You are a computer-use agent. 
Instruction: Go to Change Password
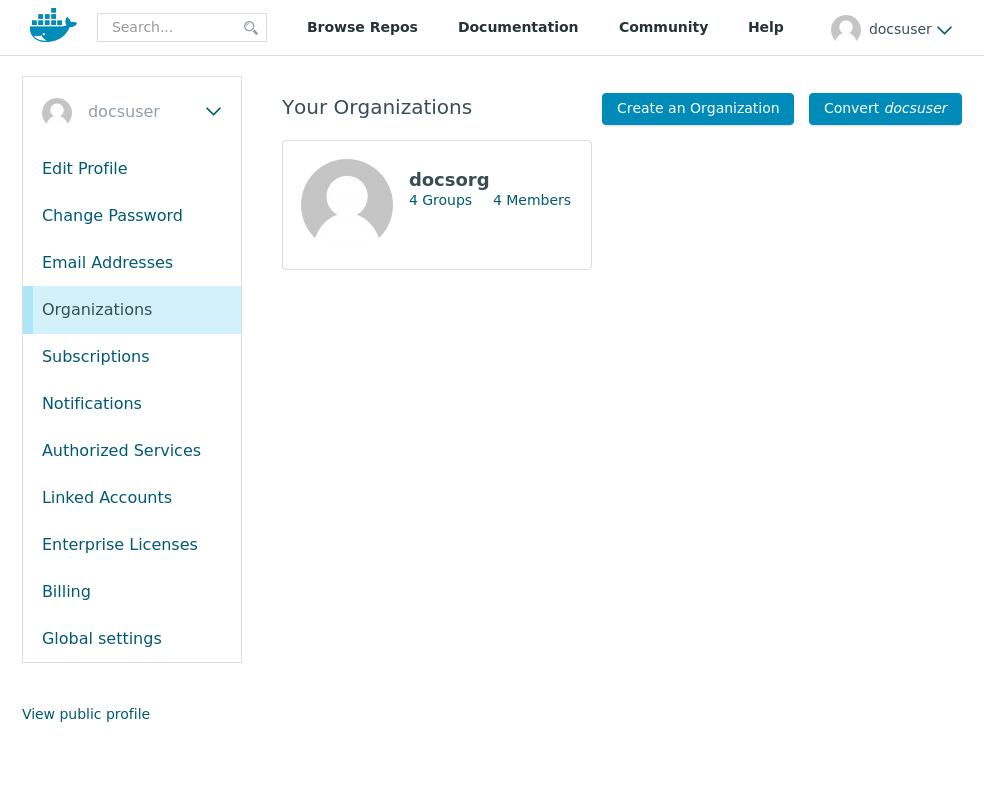(x=112, y=215)
